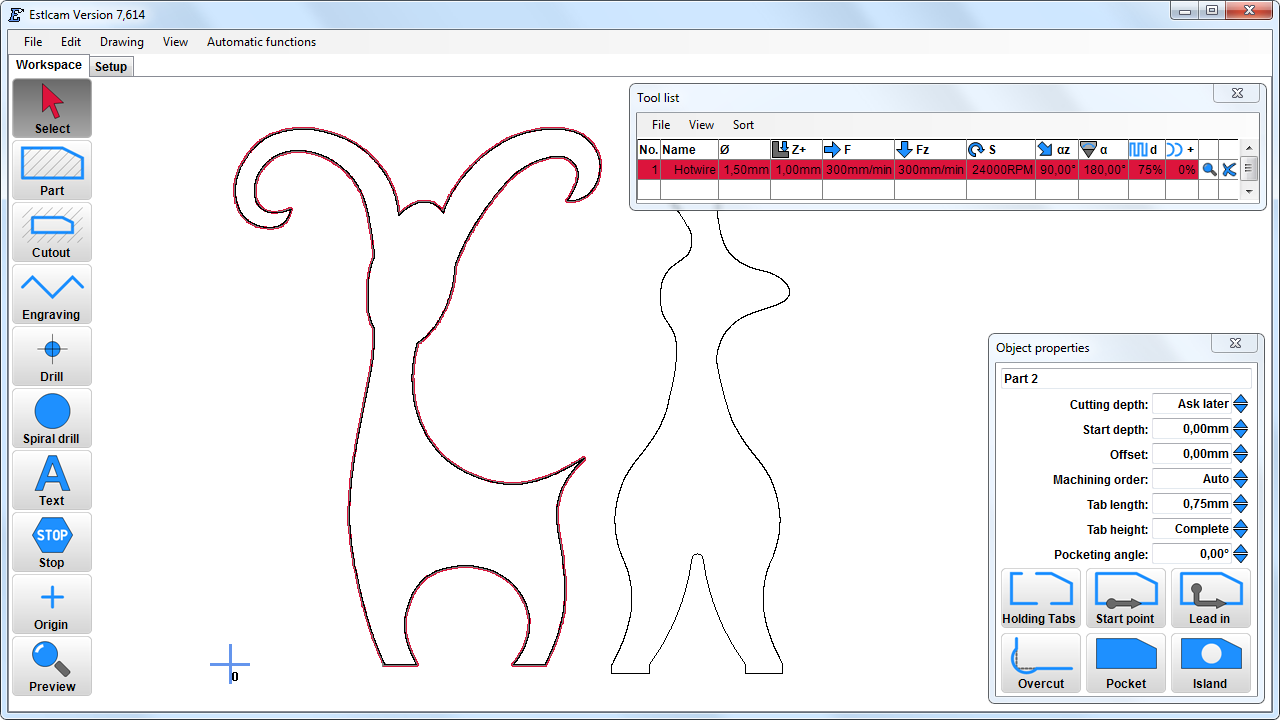1280x720 pixels.
Task: Close the Object properties window
Action: (1236, 343)
